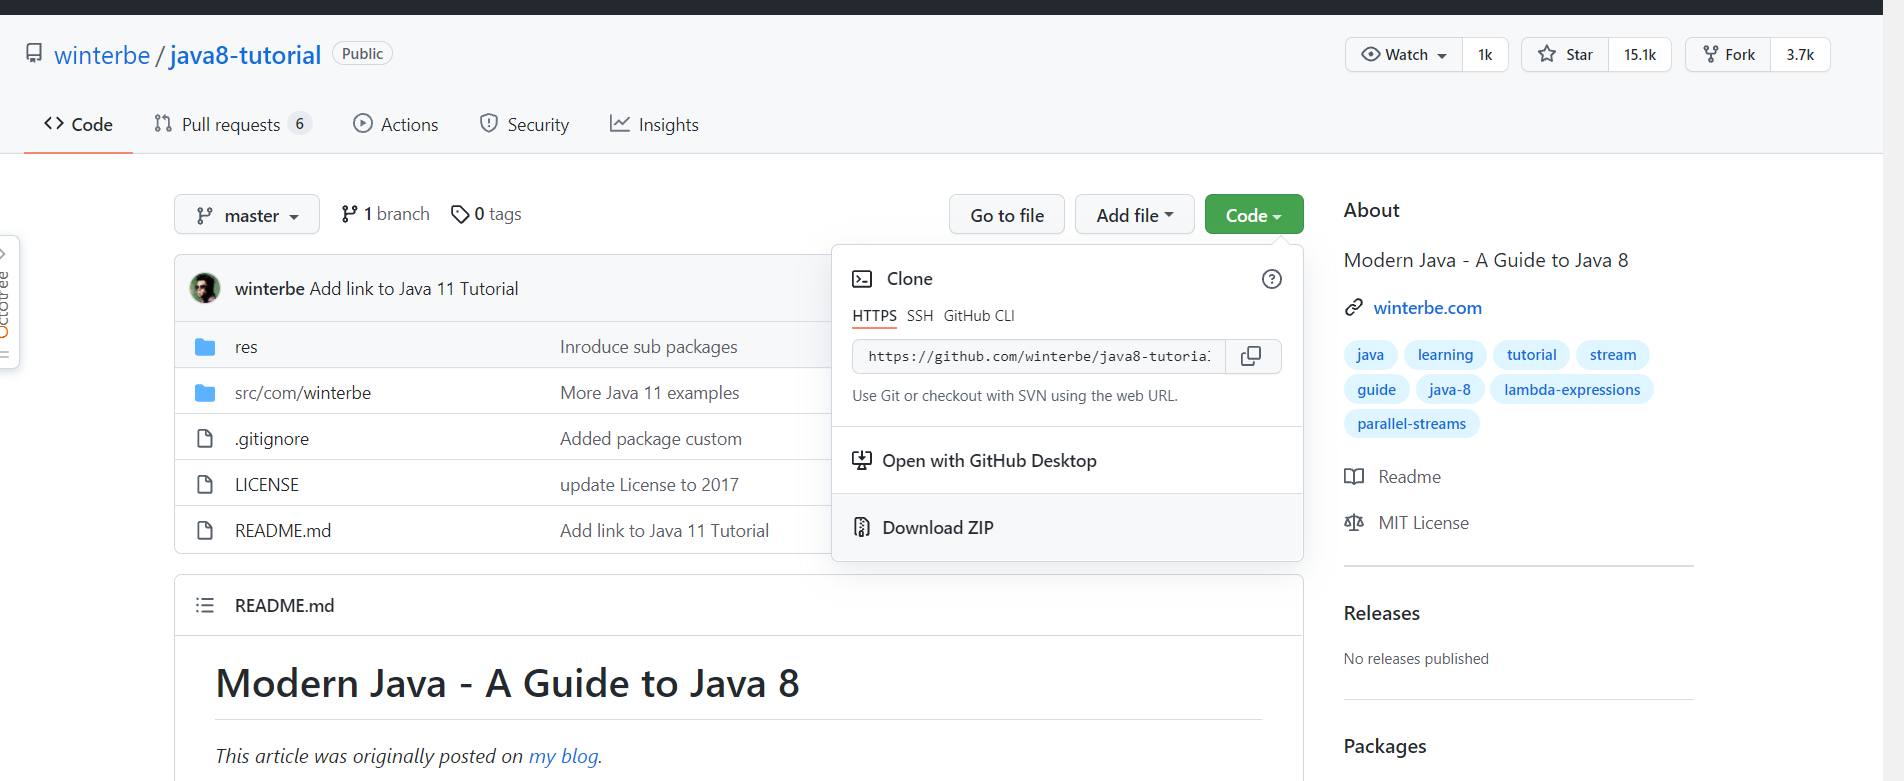
Task: Open the Add file dropdown
Action: [x=1134, y=215]
